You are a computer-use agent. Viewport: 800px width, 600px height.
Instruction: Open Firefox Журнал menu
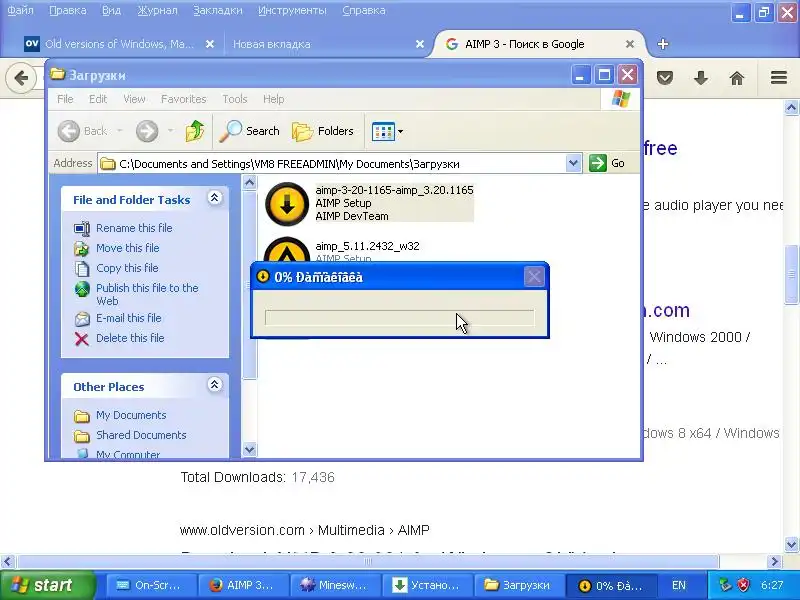157,10
